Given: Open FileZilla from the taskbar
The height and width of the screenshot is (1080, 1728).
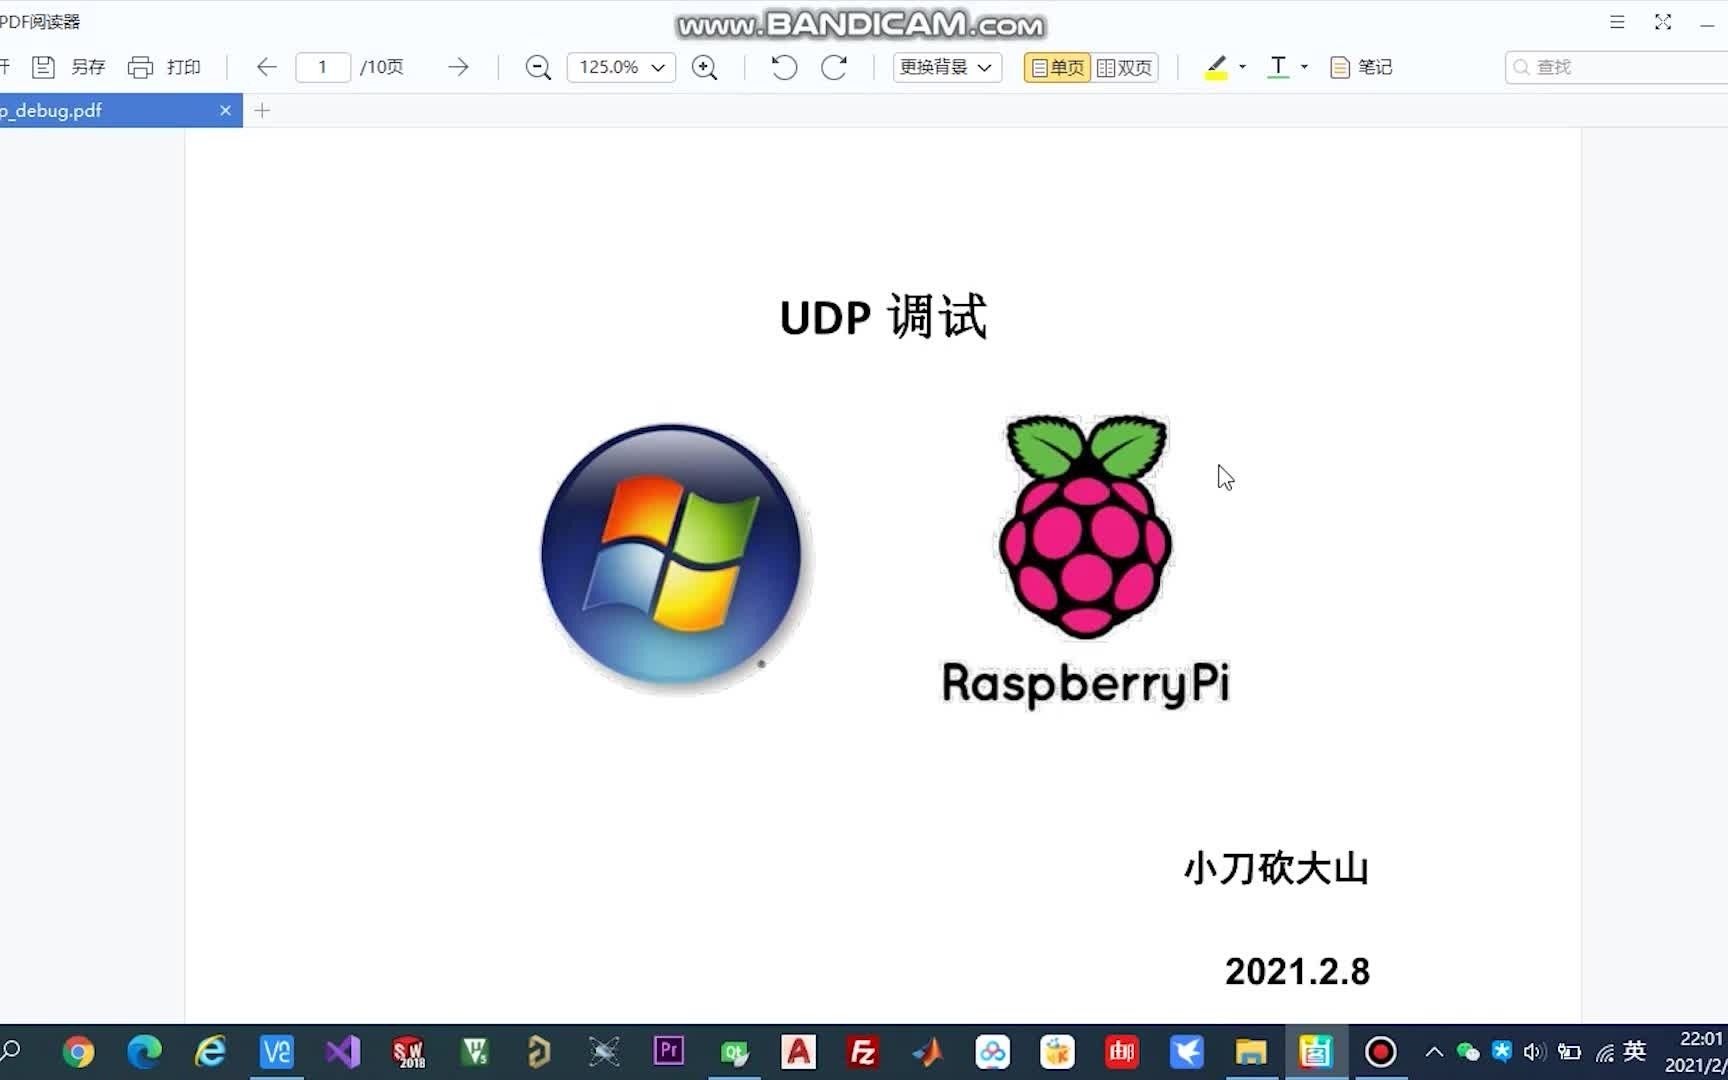Looking at the screenshot, I should (863, 1052).
